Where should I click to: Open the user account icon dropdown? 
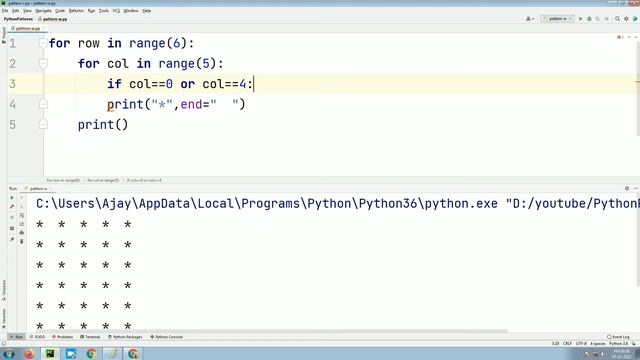(x=529, y=19)
